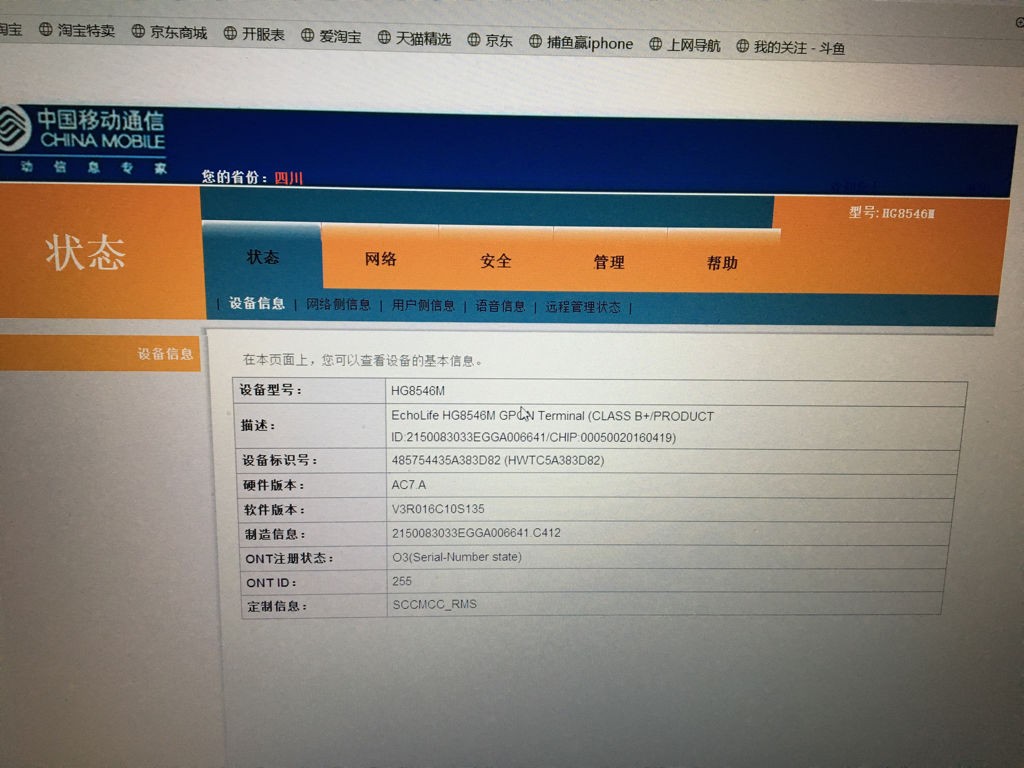Screen dimensions: 1024x768
Task: Open the 捕鱼赢iphone bookmark
Action: click(581, 43)
